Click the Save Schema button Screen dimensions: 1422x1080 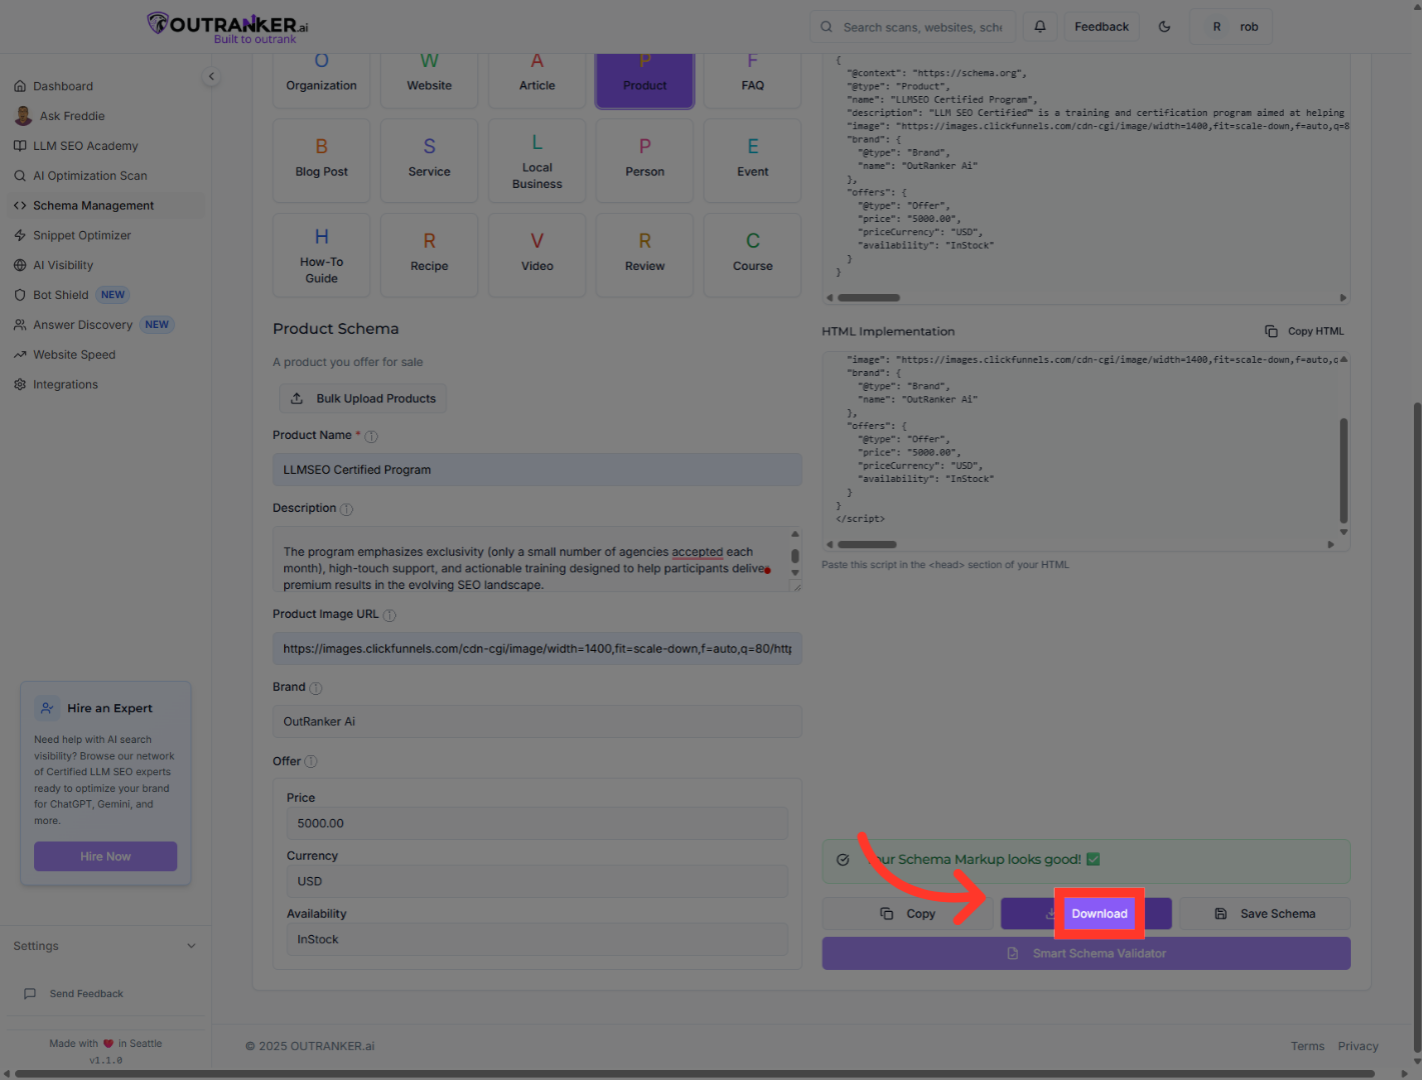pyautogui.click(x=1265, y=914)
